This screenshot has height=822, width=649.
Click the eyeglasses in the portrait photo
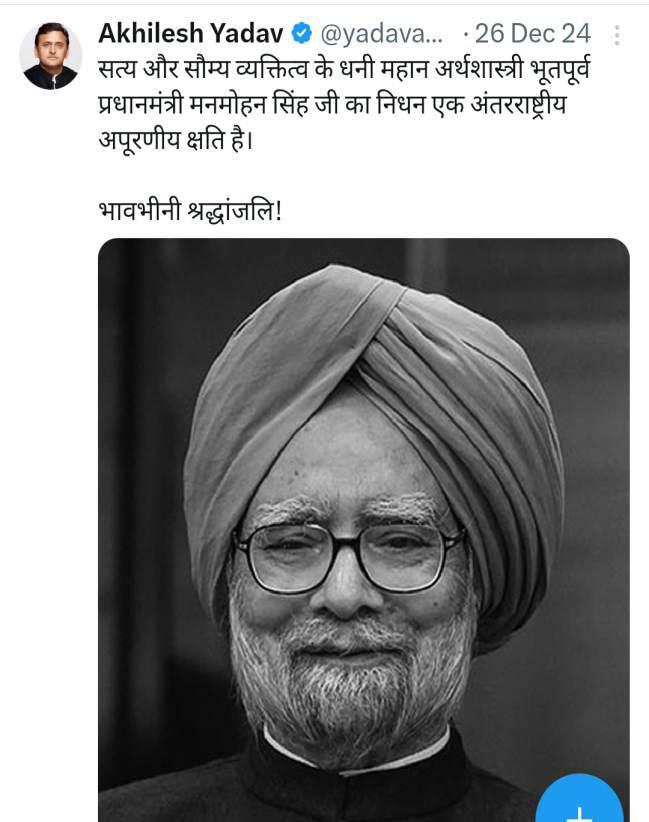(x=348, y=558)
